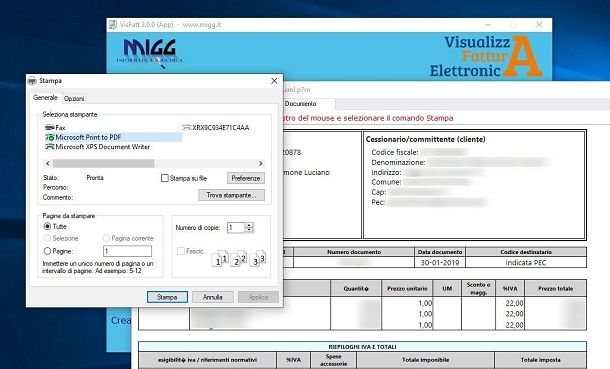This screenshot has height=369, width=610.
Task: Enable the Stampa su file checkbox
Action: [165, 178]
